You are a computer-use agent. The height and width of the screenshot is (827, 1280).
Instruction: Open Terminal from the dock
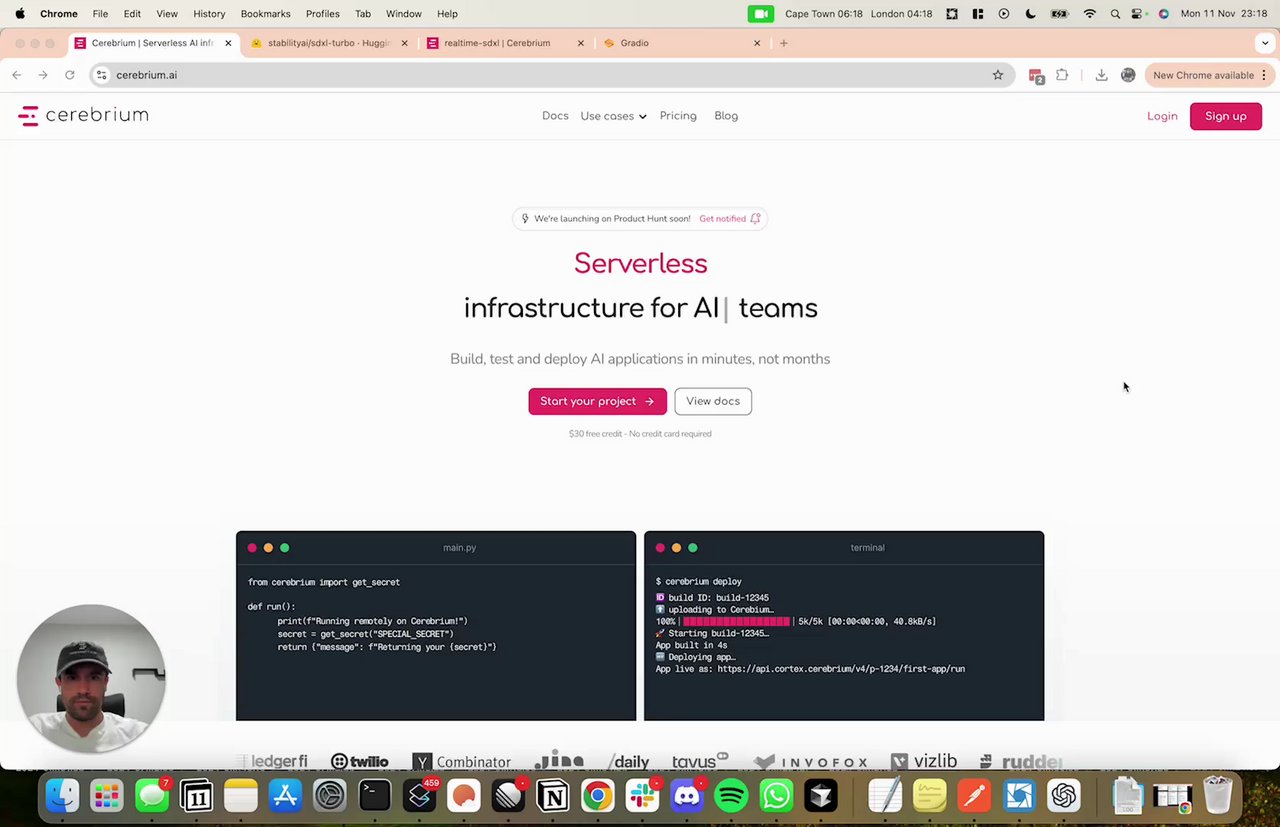374,796
